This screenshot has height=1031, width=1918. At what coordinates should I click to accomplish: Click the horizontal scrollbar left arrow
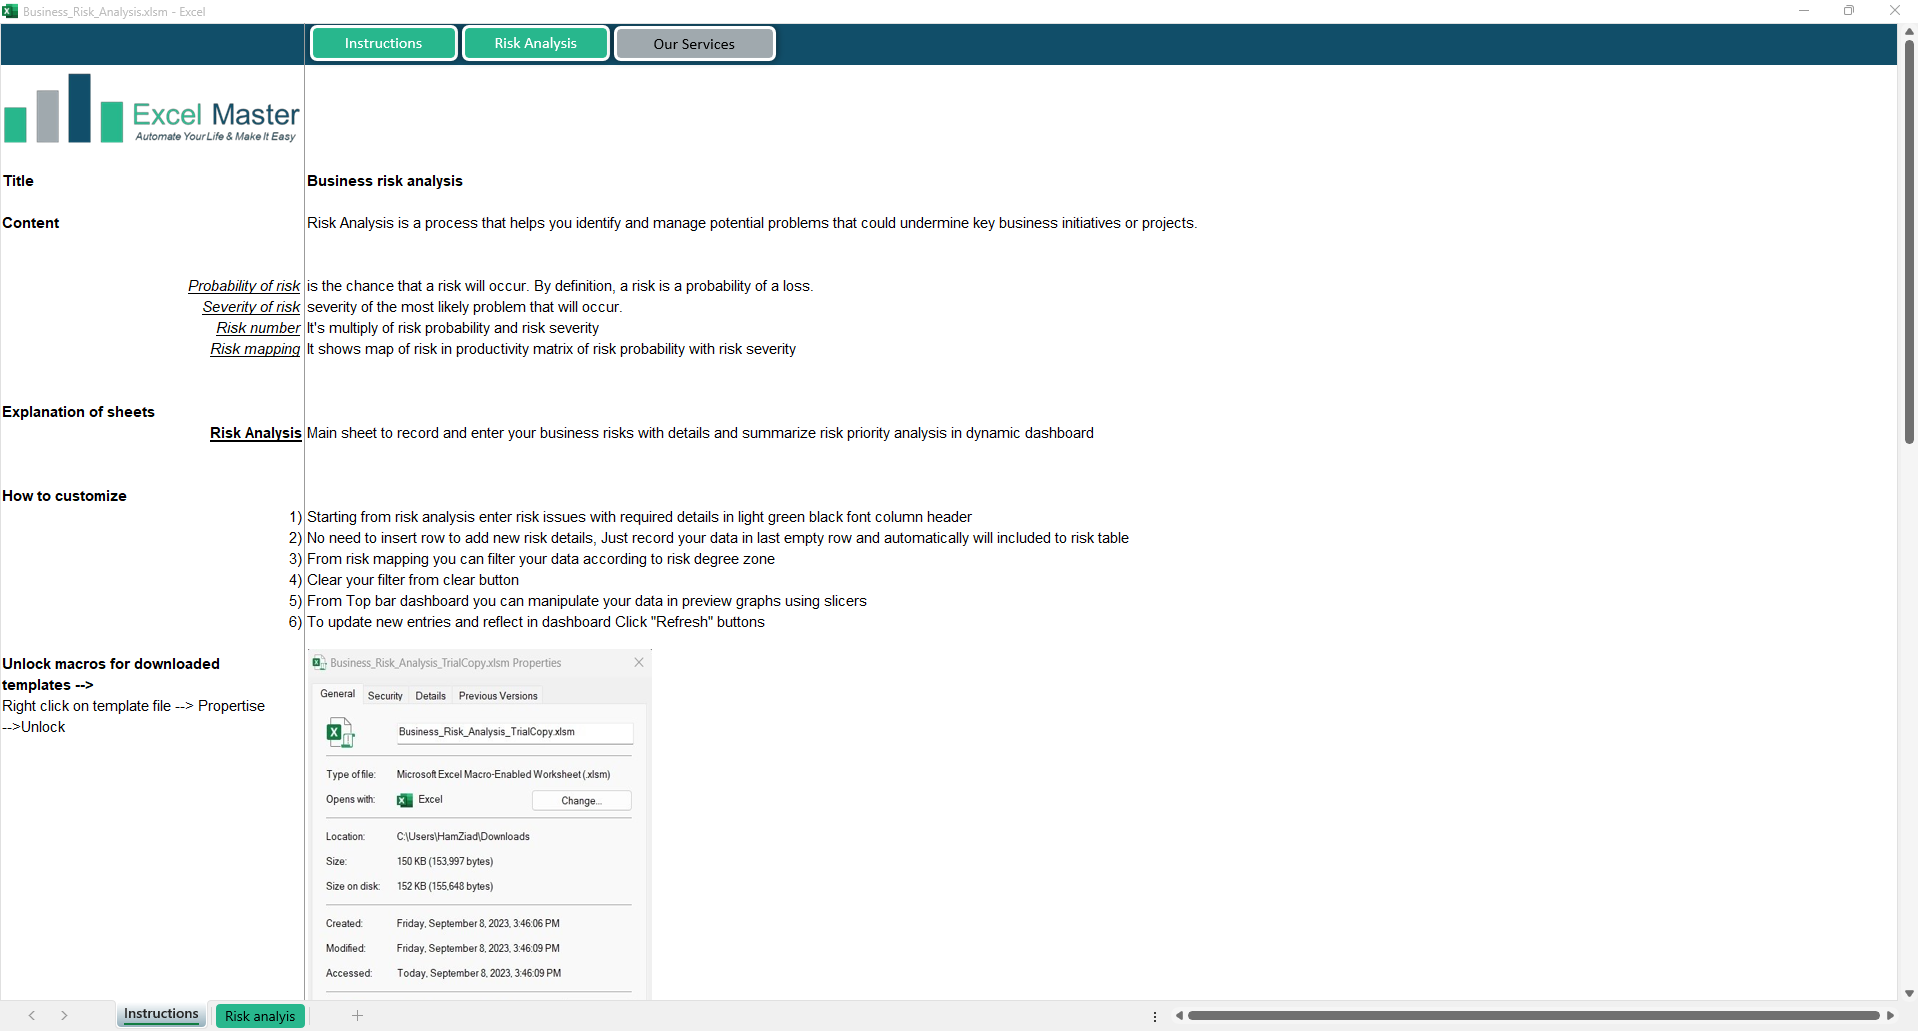[x=1179, y=1016]
